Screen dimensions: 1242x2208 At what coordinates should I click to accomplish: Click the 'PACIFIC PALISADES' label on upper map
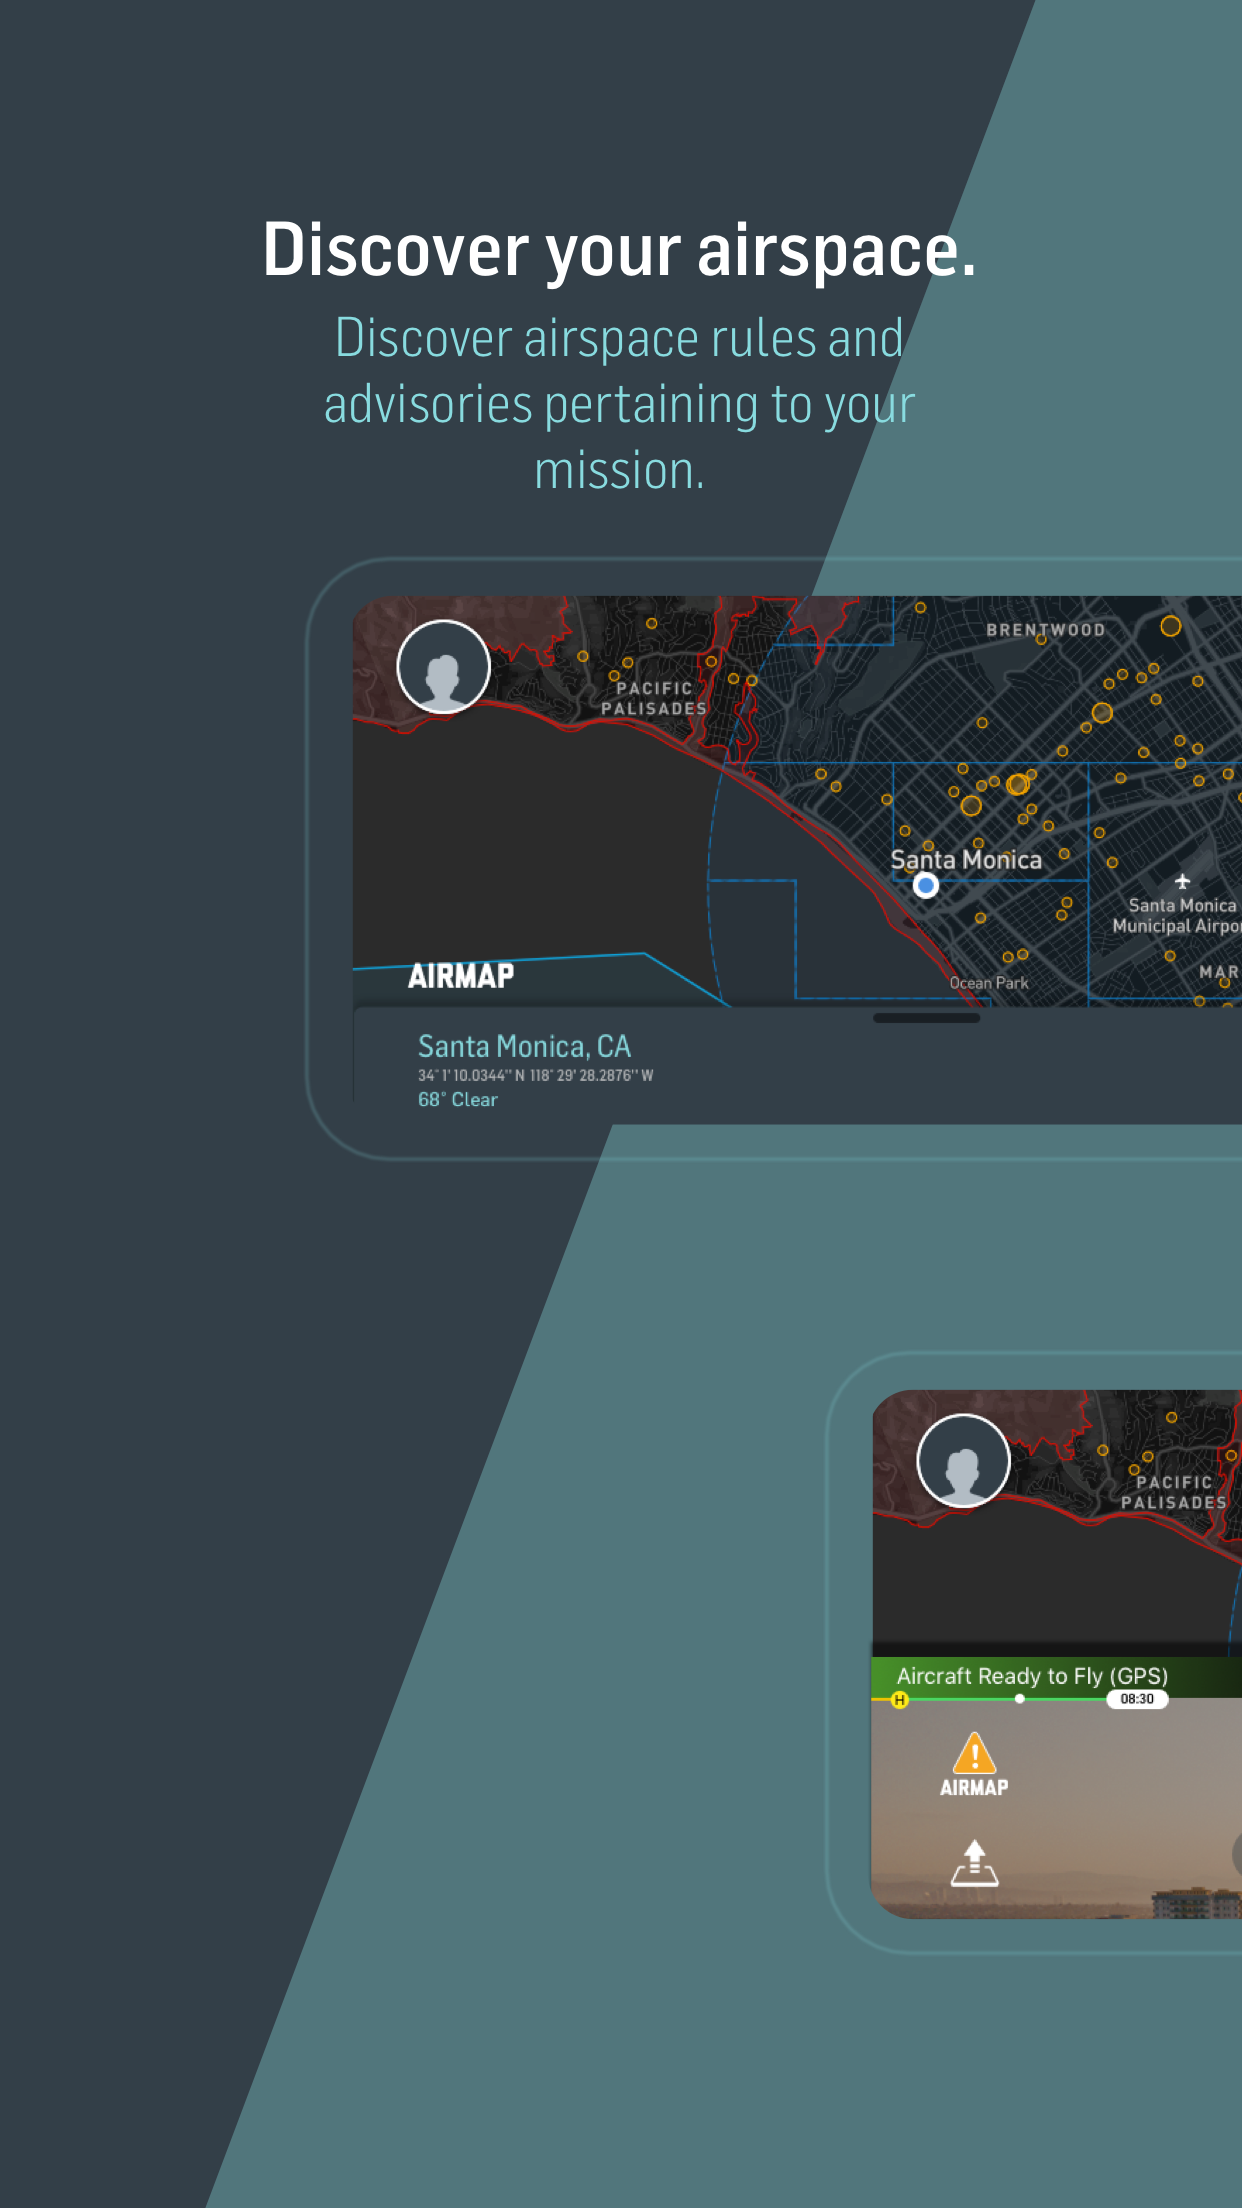[x=654, y=698]
